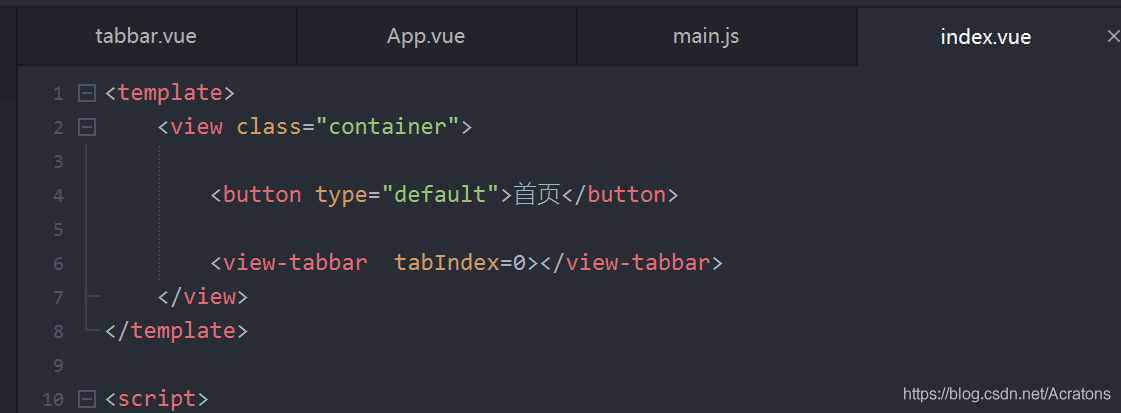The height and width of the screenshot is (413, 1121).
Task: Open the App.vue editor tab
Action: (x=426, y=37)
